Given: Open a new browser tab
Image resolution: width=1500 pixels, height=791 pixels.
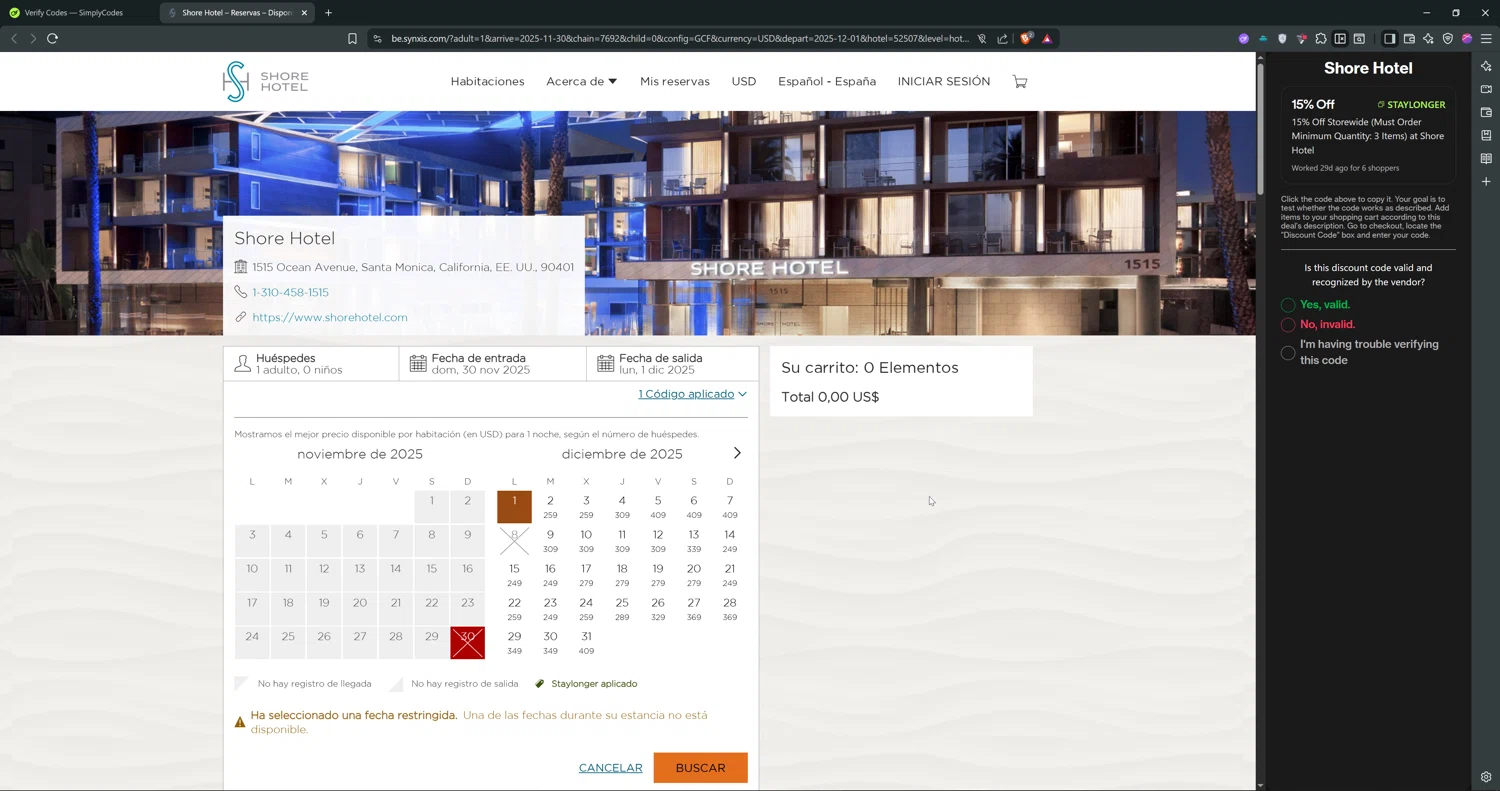Looking at the screenshot, I should (x=328, y=13).
